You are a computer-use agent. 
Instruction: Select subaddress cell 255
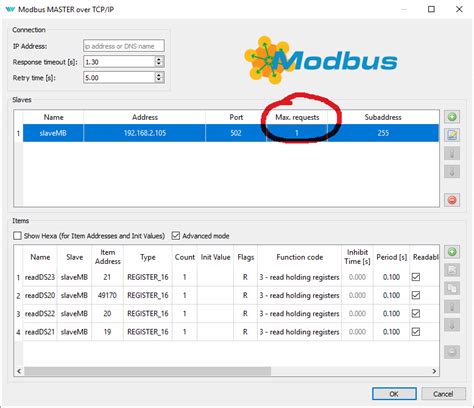coord(383,133)
